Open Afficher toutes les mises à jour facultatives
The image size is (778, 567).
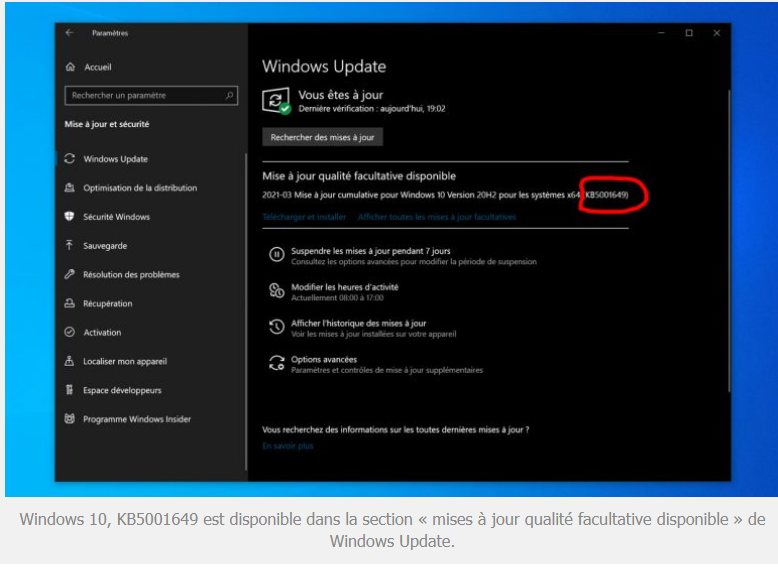(437, 217)
